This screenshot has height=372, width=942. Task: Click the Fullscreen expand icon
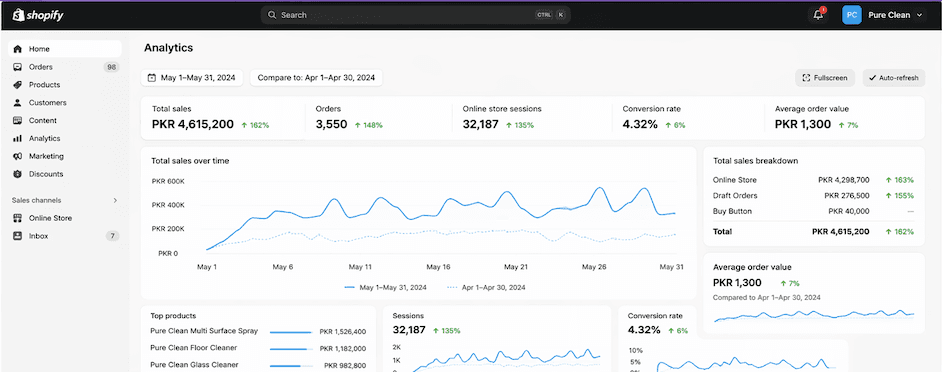(x=806, y=78)
